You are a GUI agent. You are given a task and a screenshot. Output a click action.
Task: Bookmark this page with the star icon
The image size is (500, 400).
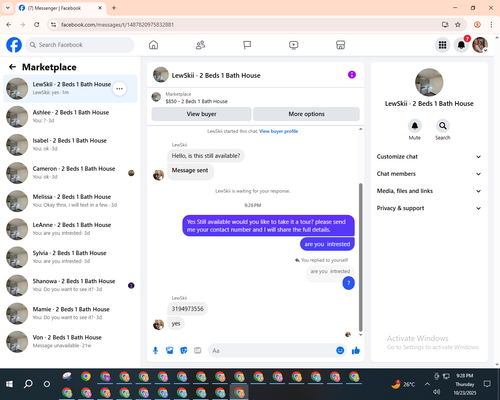pyautogui.click(x=458, y=25)
